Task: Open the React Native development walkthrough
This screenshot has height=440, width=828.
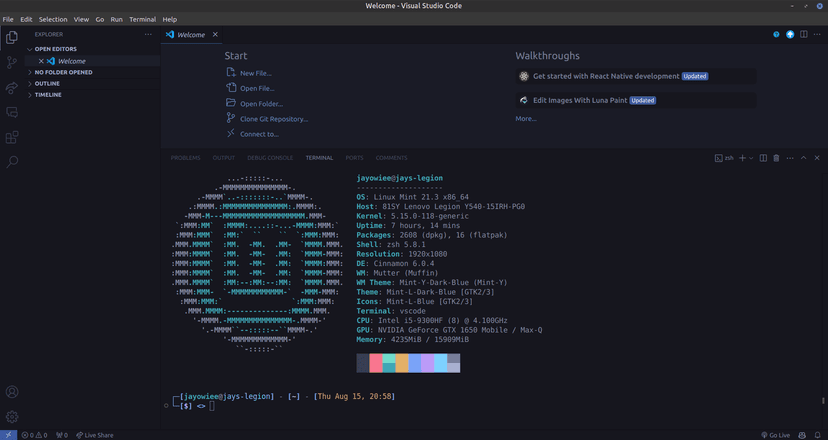Action: pyautogui.click(x=606, y=76)
